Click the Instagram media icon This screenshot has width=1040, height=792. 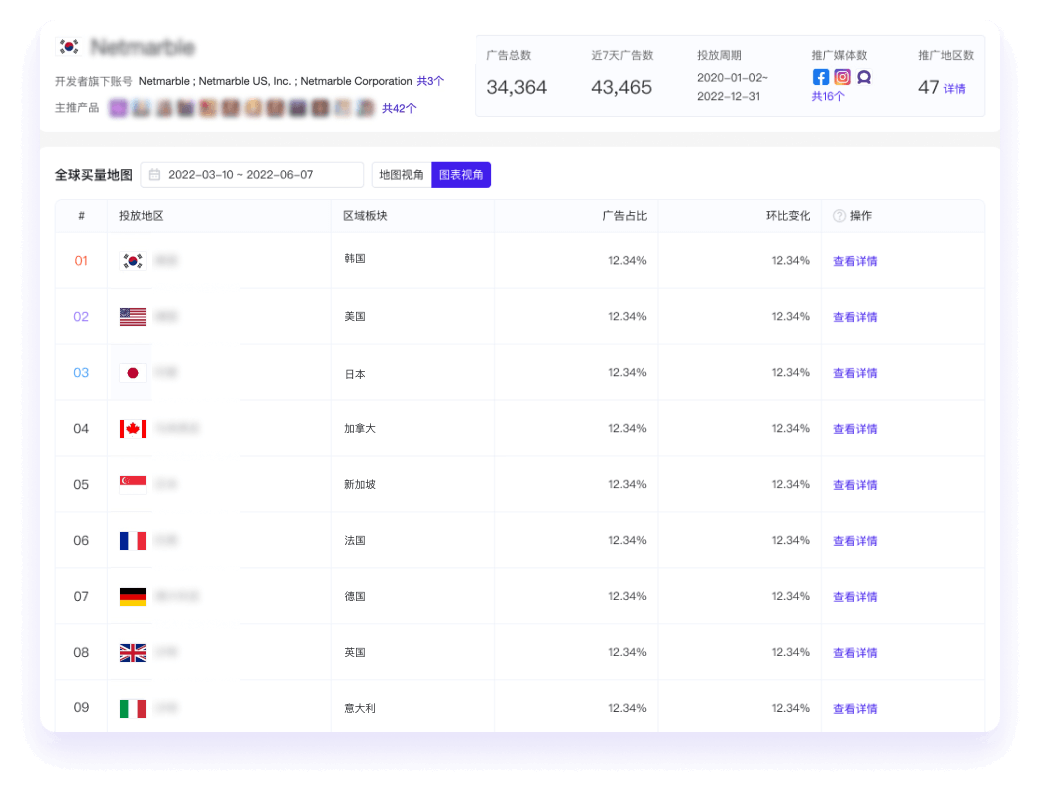842,77
